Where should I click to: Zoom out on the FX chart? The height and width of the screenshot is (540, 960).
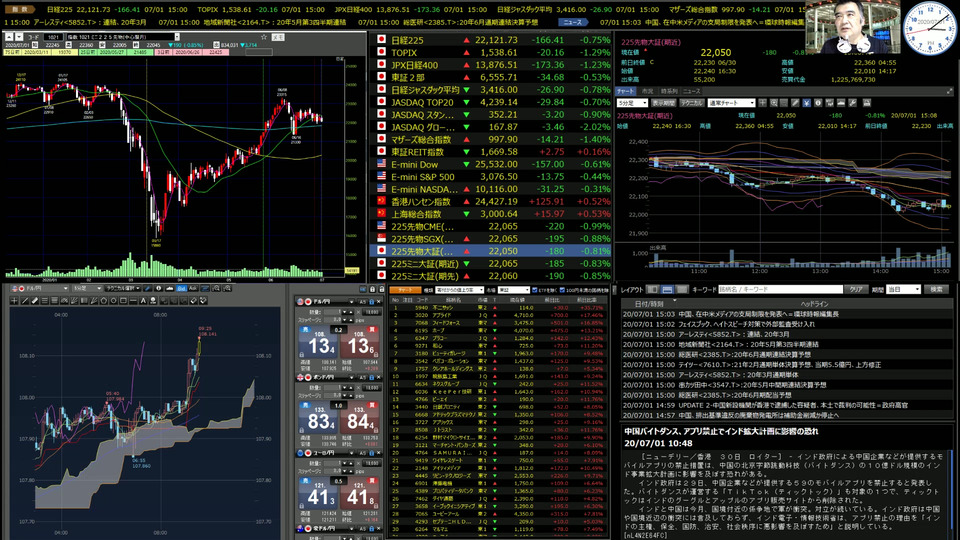tap(228, 288)
